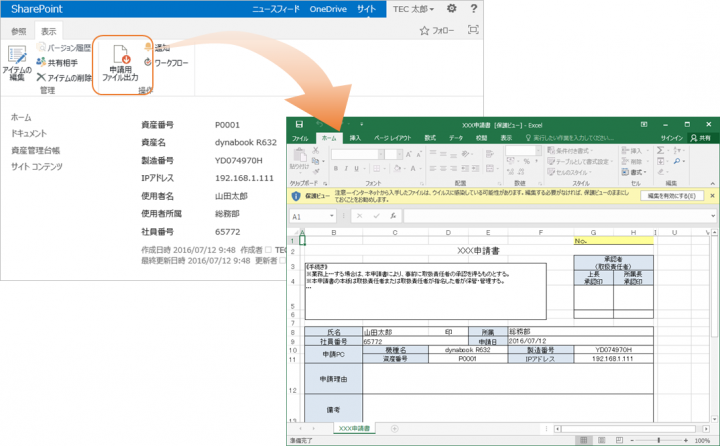The width and height of the screenshot is (720, 446).
Task: Click the Excel Ribbon Display Options icon
Action: [644, 124]
